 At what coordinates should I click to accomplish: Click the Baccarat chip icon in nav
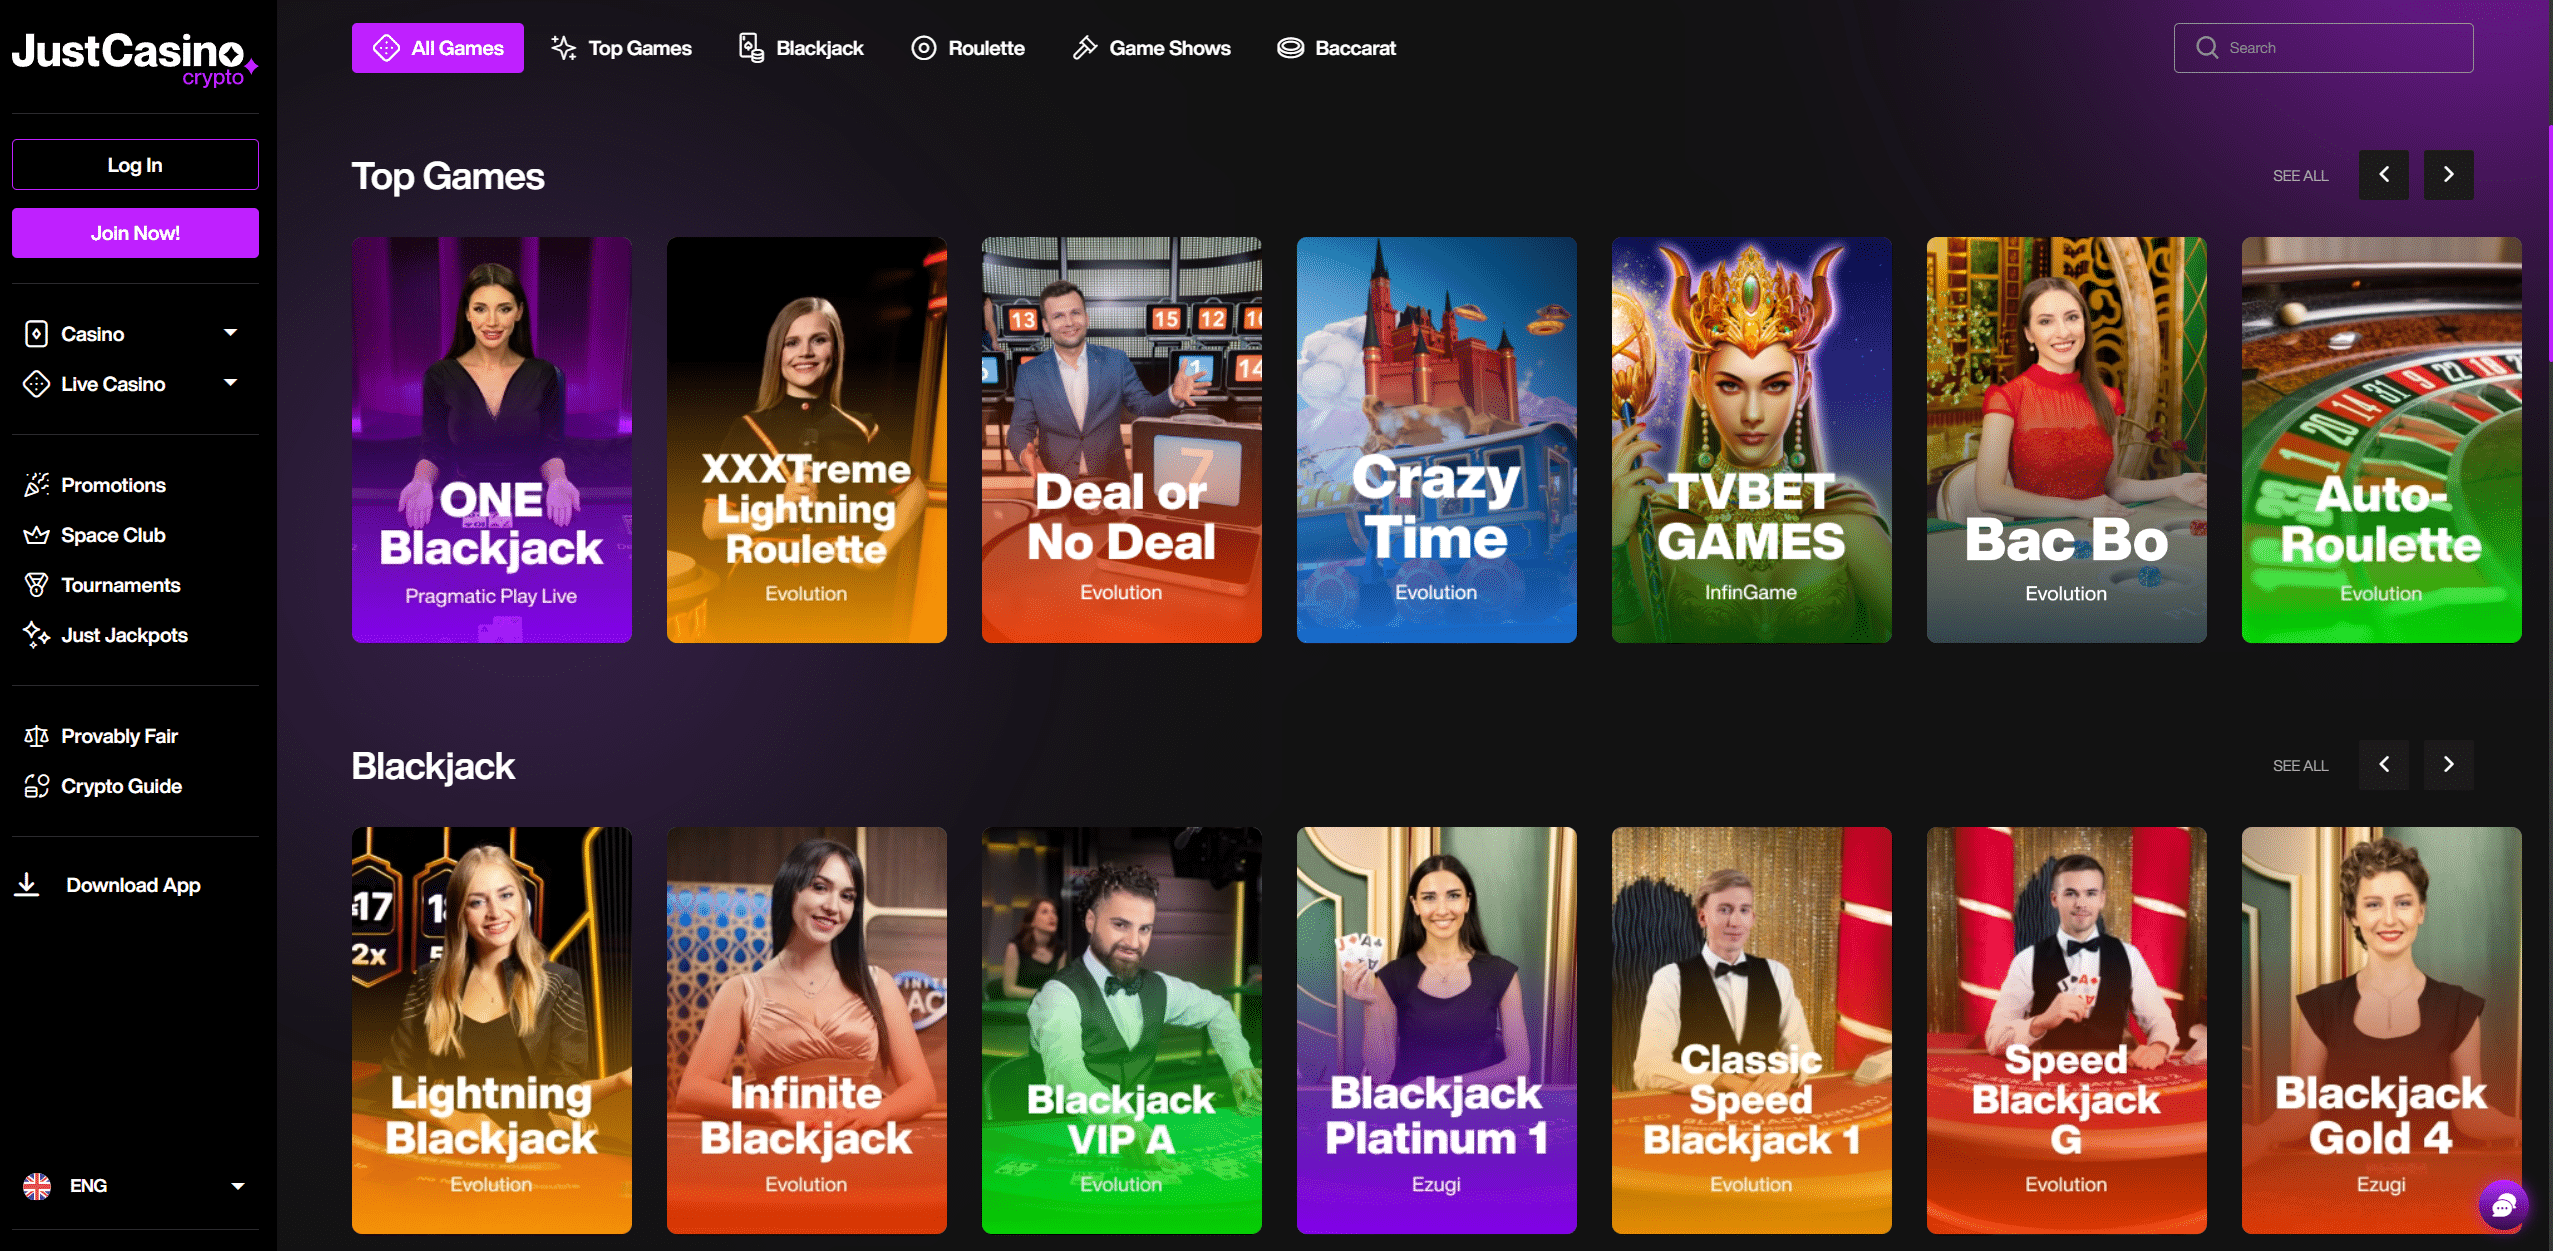pyautogui.click(x=1291, y=48)
